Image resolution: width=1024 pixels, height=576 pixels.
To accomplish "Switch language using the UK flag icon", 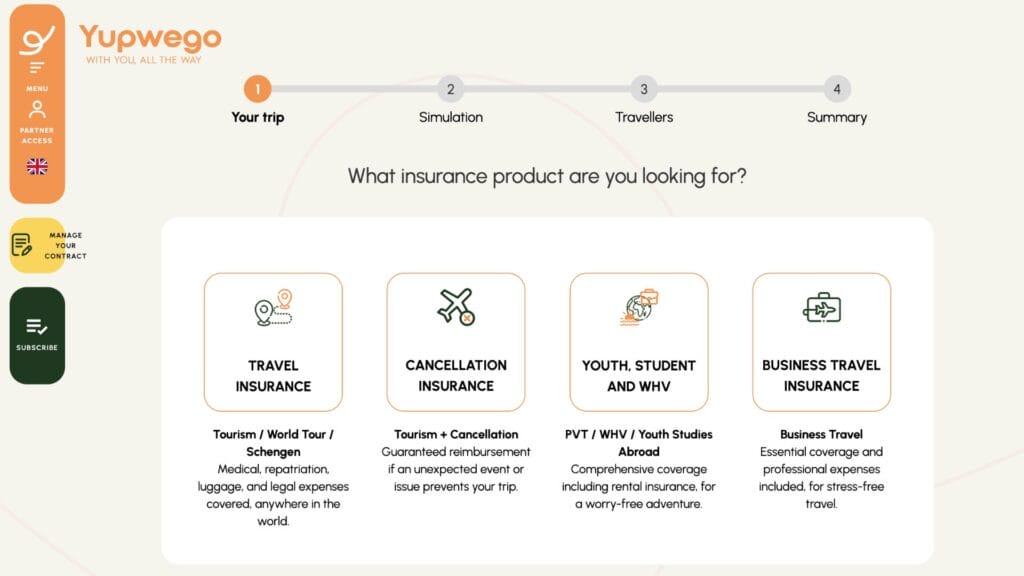I will (x=36, y=166).
